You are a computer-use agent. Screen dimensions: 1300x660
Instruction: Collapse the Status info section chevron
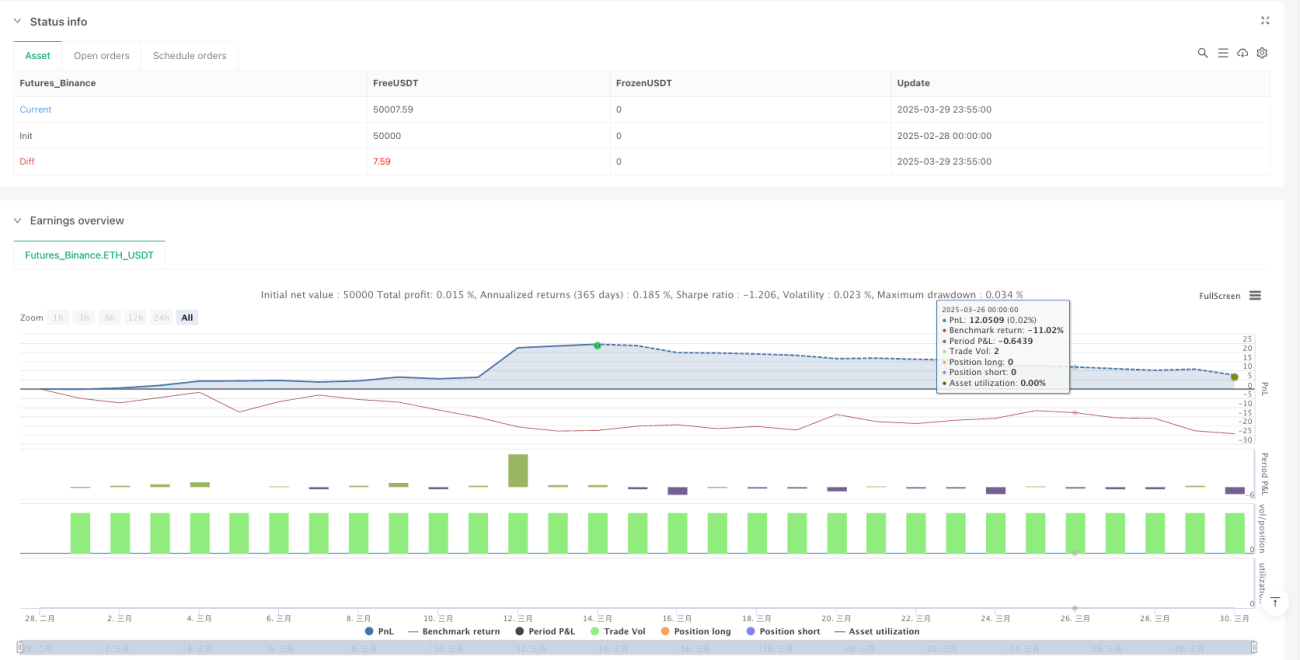pos(18,22)
